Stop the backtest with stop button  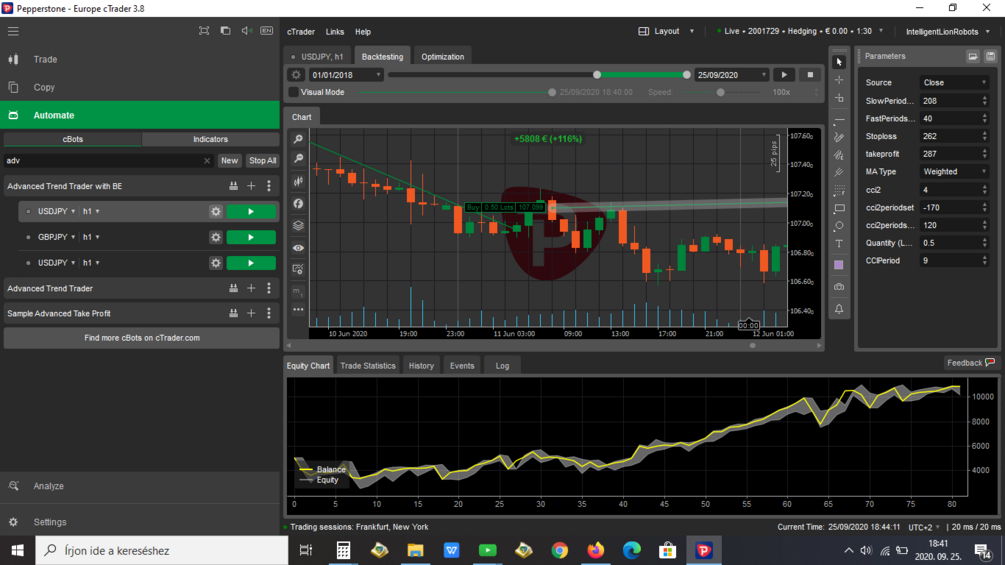pos(810,75)
